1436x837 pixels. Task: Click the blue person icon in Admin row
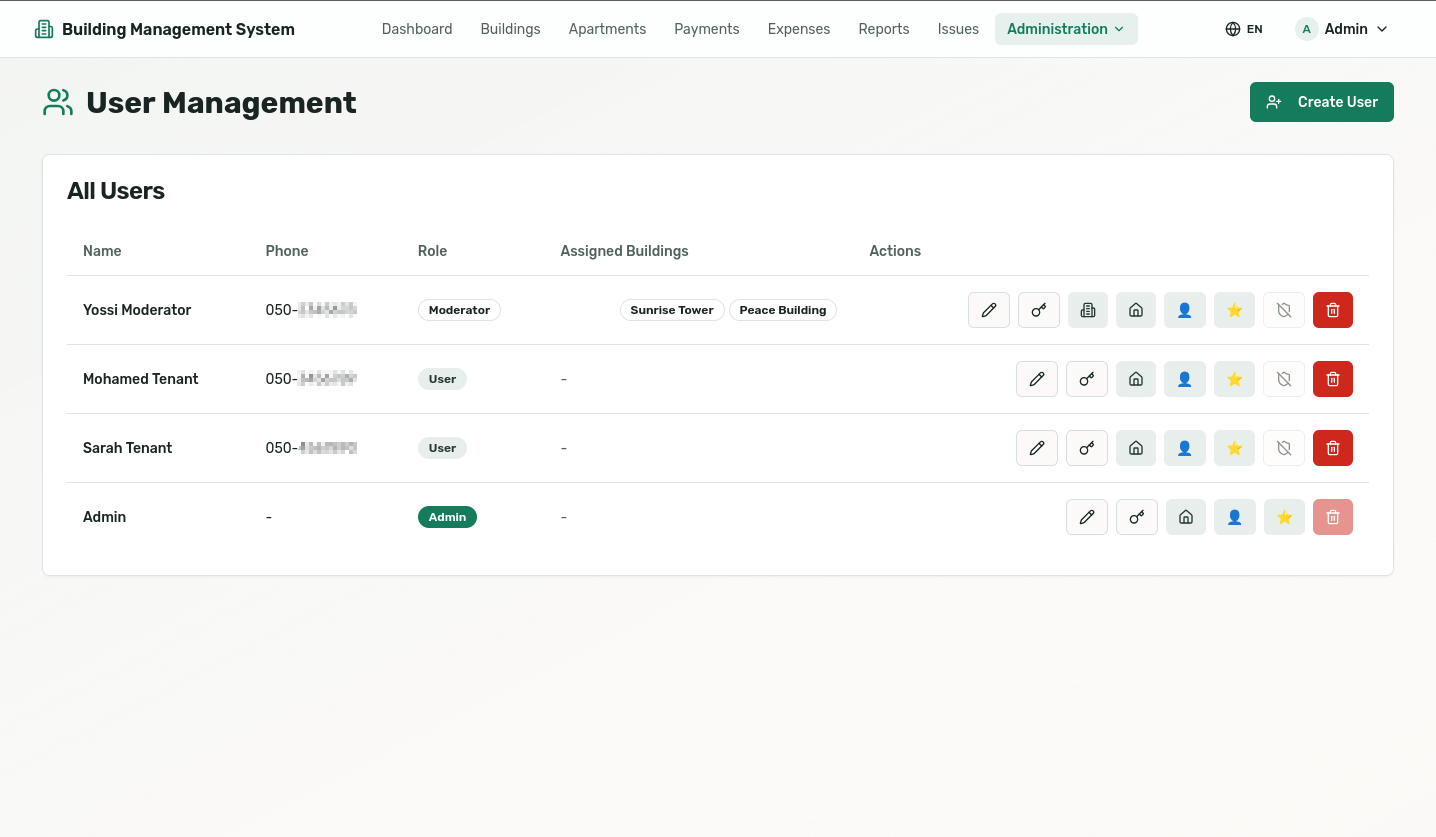[x=1234, y=517]
